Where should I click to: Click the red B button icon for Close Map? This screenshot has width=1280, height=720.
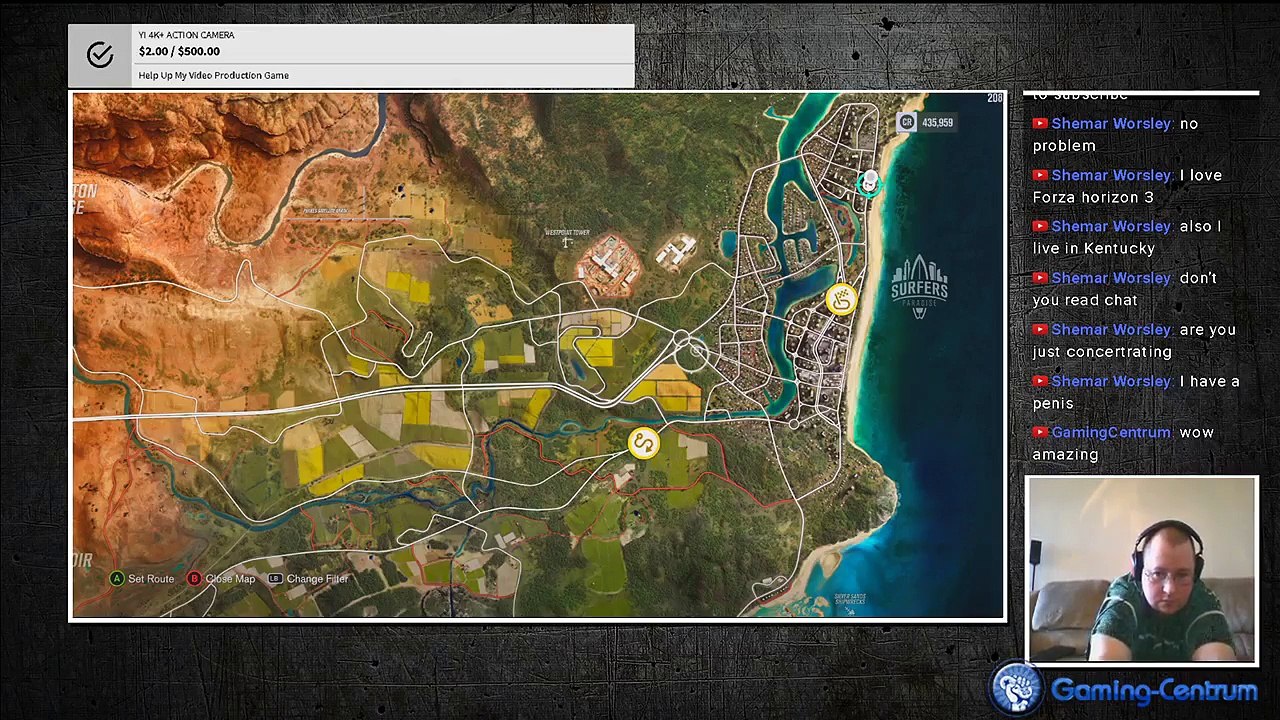pyautogui.click(x=195, y=578)
